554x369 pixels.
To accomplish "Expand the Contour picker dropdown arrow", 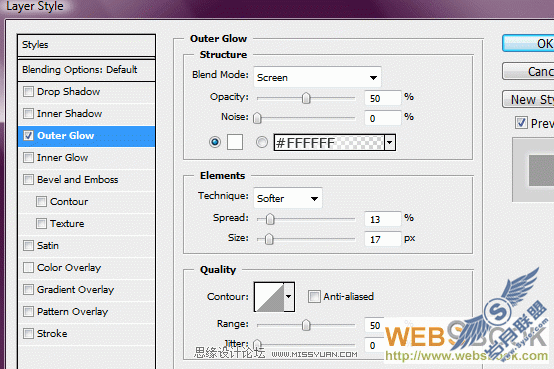I will tap(289, 297).
